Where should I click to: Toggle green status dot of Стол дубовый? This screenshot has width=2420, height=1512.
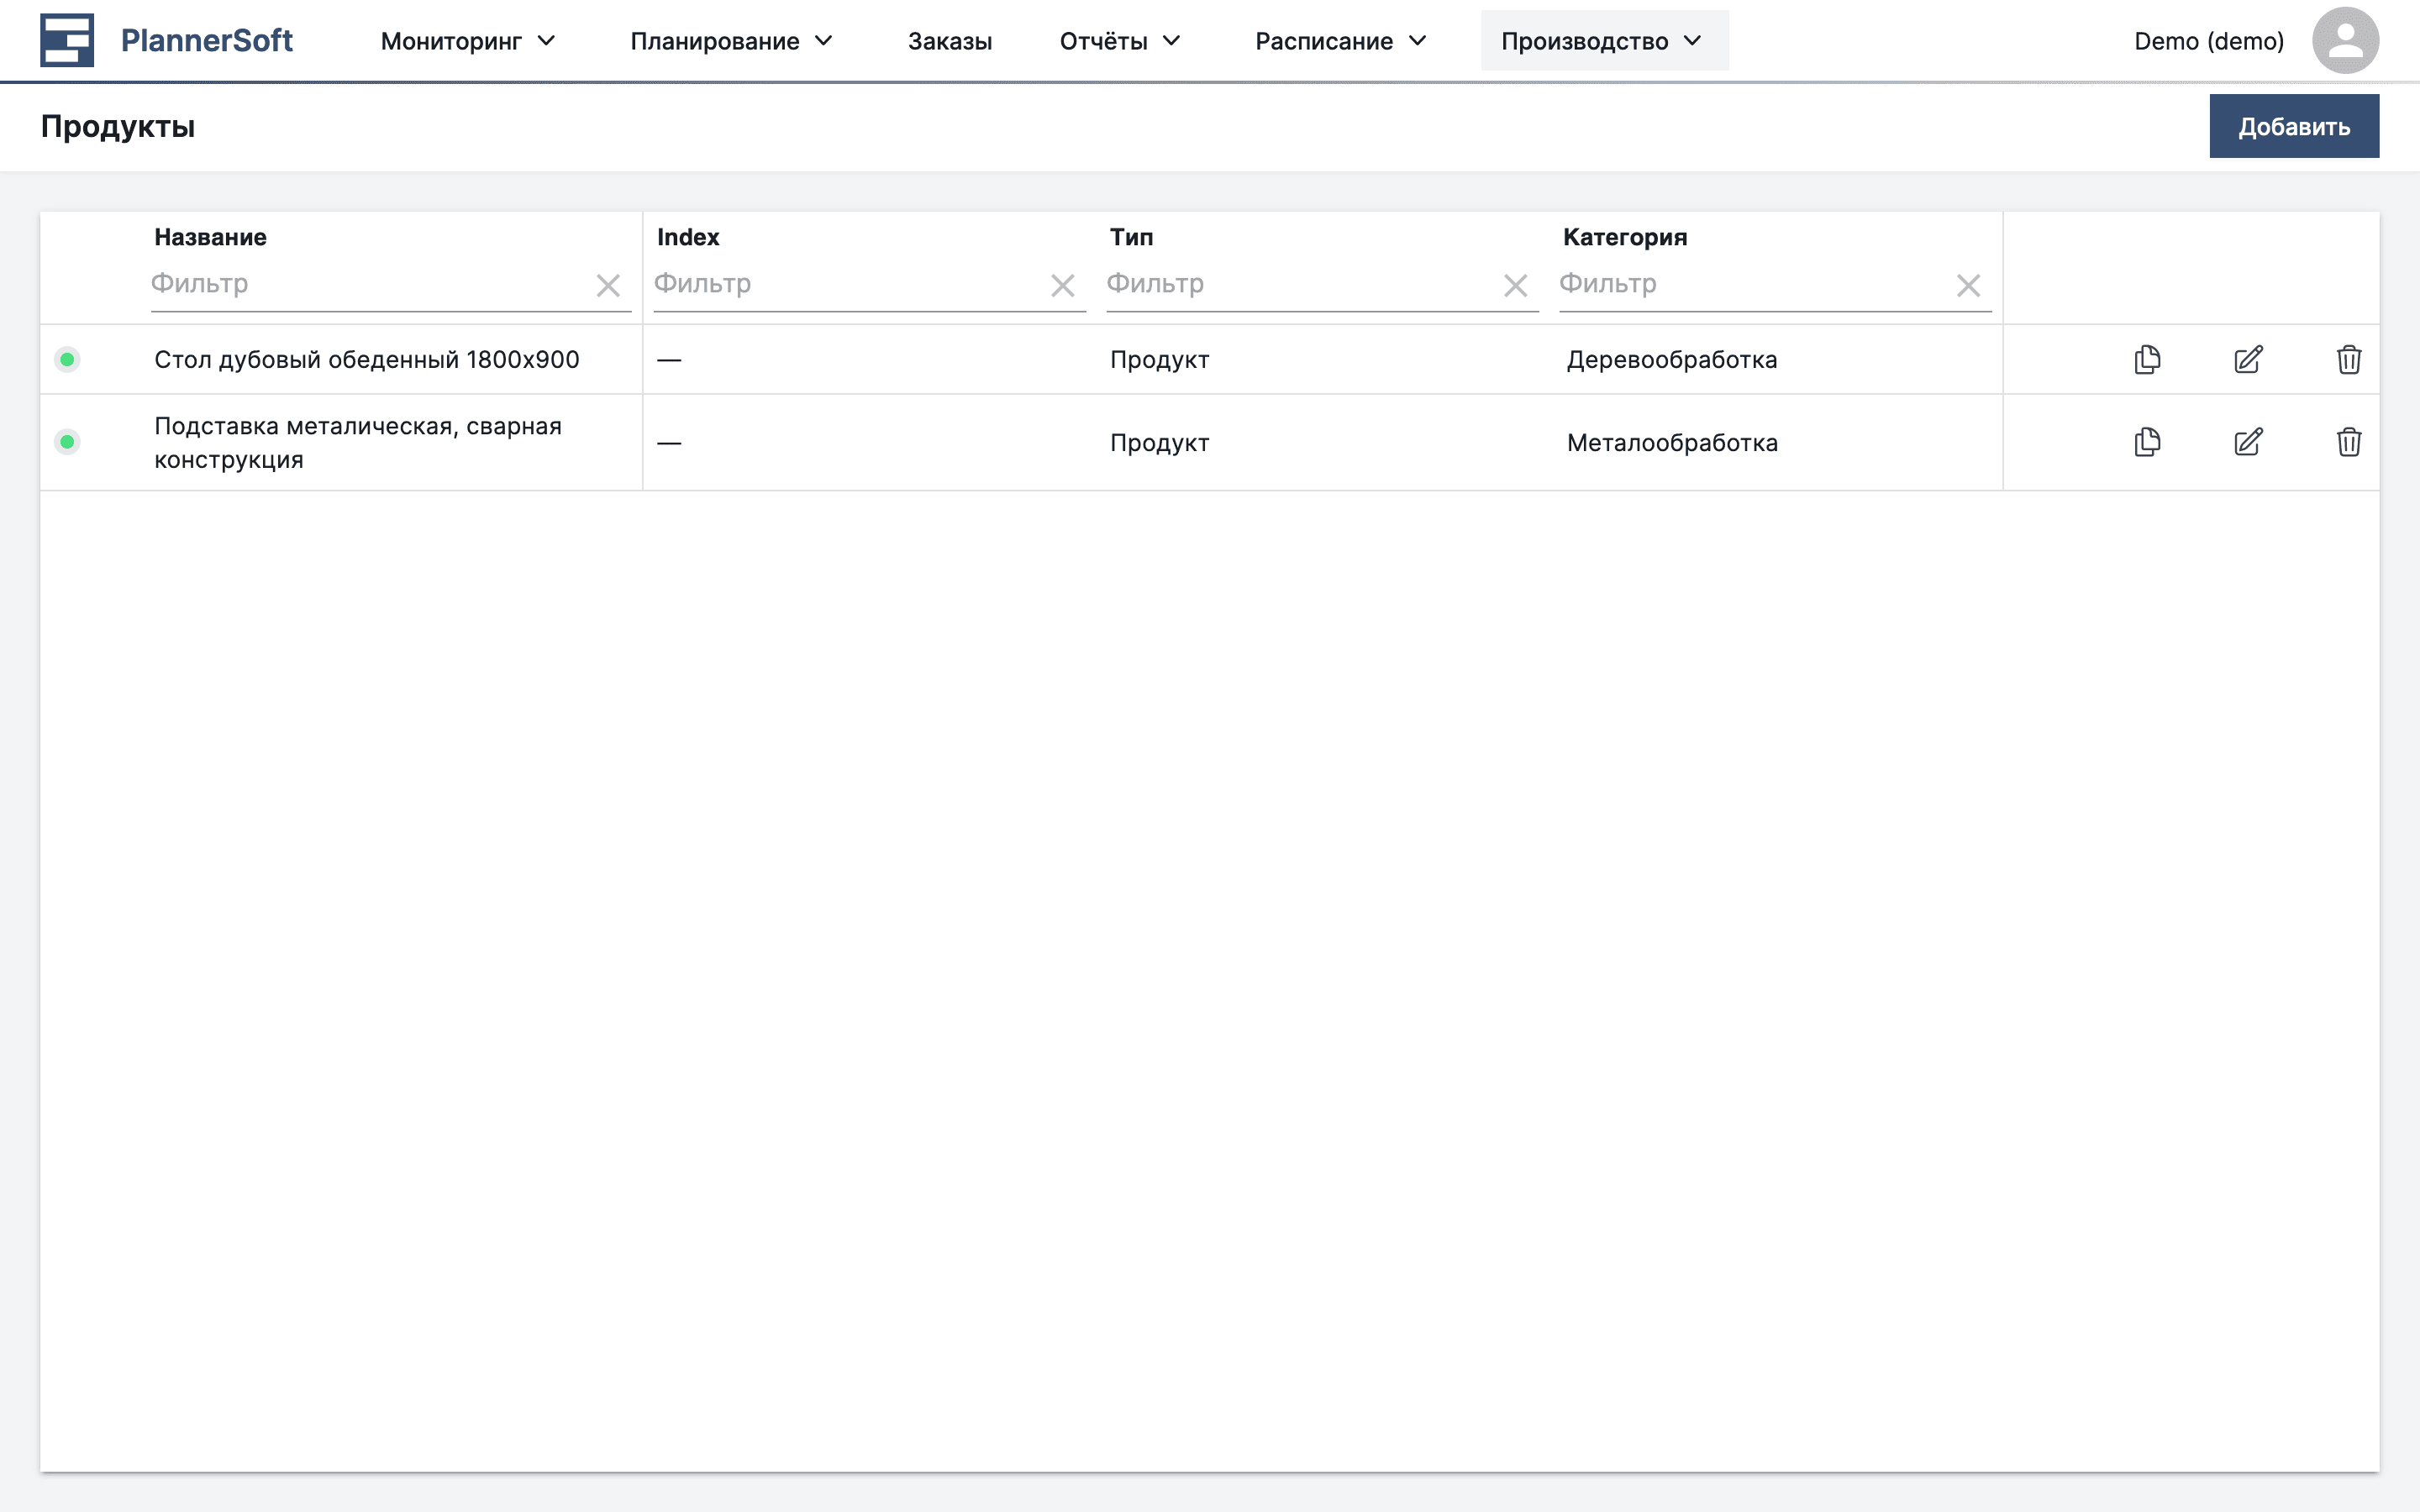(67, 360)
